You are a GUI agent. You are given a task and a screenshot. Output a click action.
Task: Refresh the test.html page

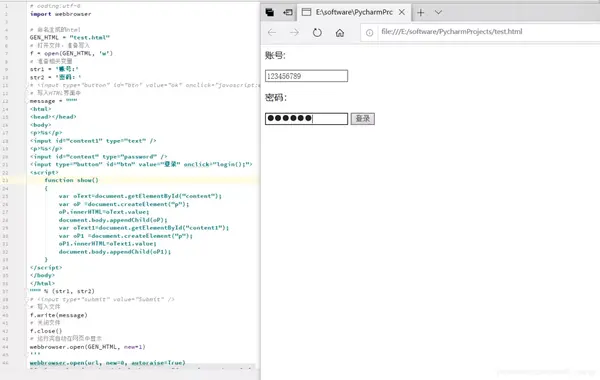(x=317, y=33)
